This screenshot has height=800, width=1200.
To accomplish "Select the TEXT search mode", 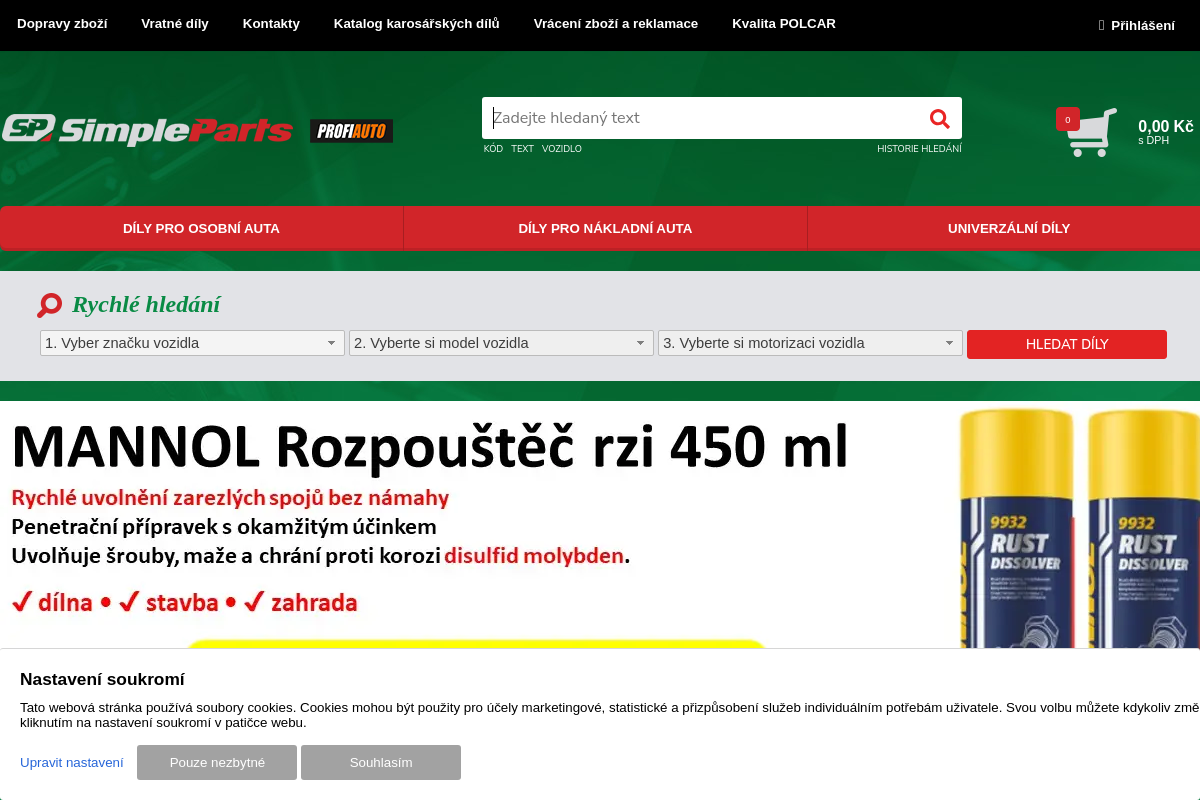I will [521, 148].
